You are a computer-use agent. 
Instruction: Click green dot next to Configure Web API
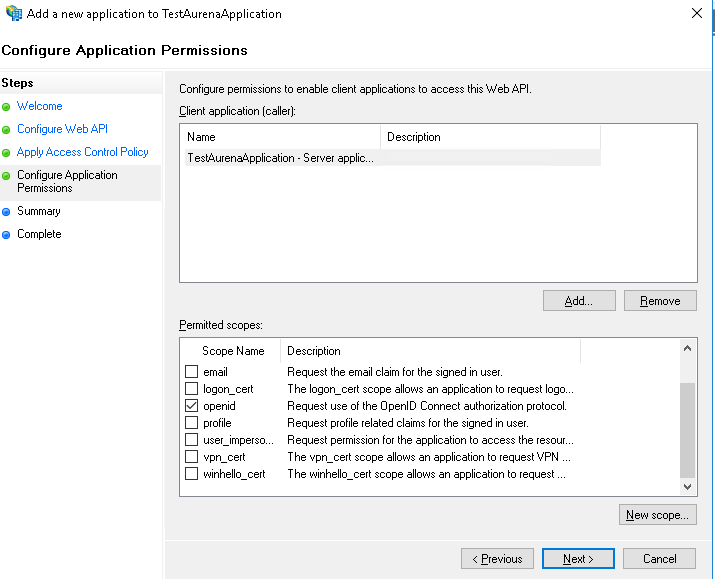(6, 129)
